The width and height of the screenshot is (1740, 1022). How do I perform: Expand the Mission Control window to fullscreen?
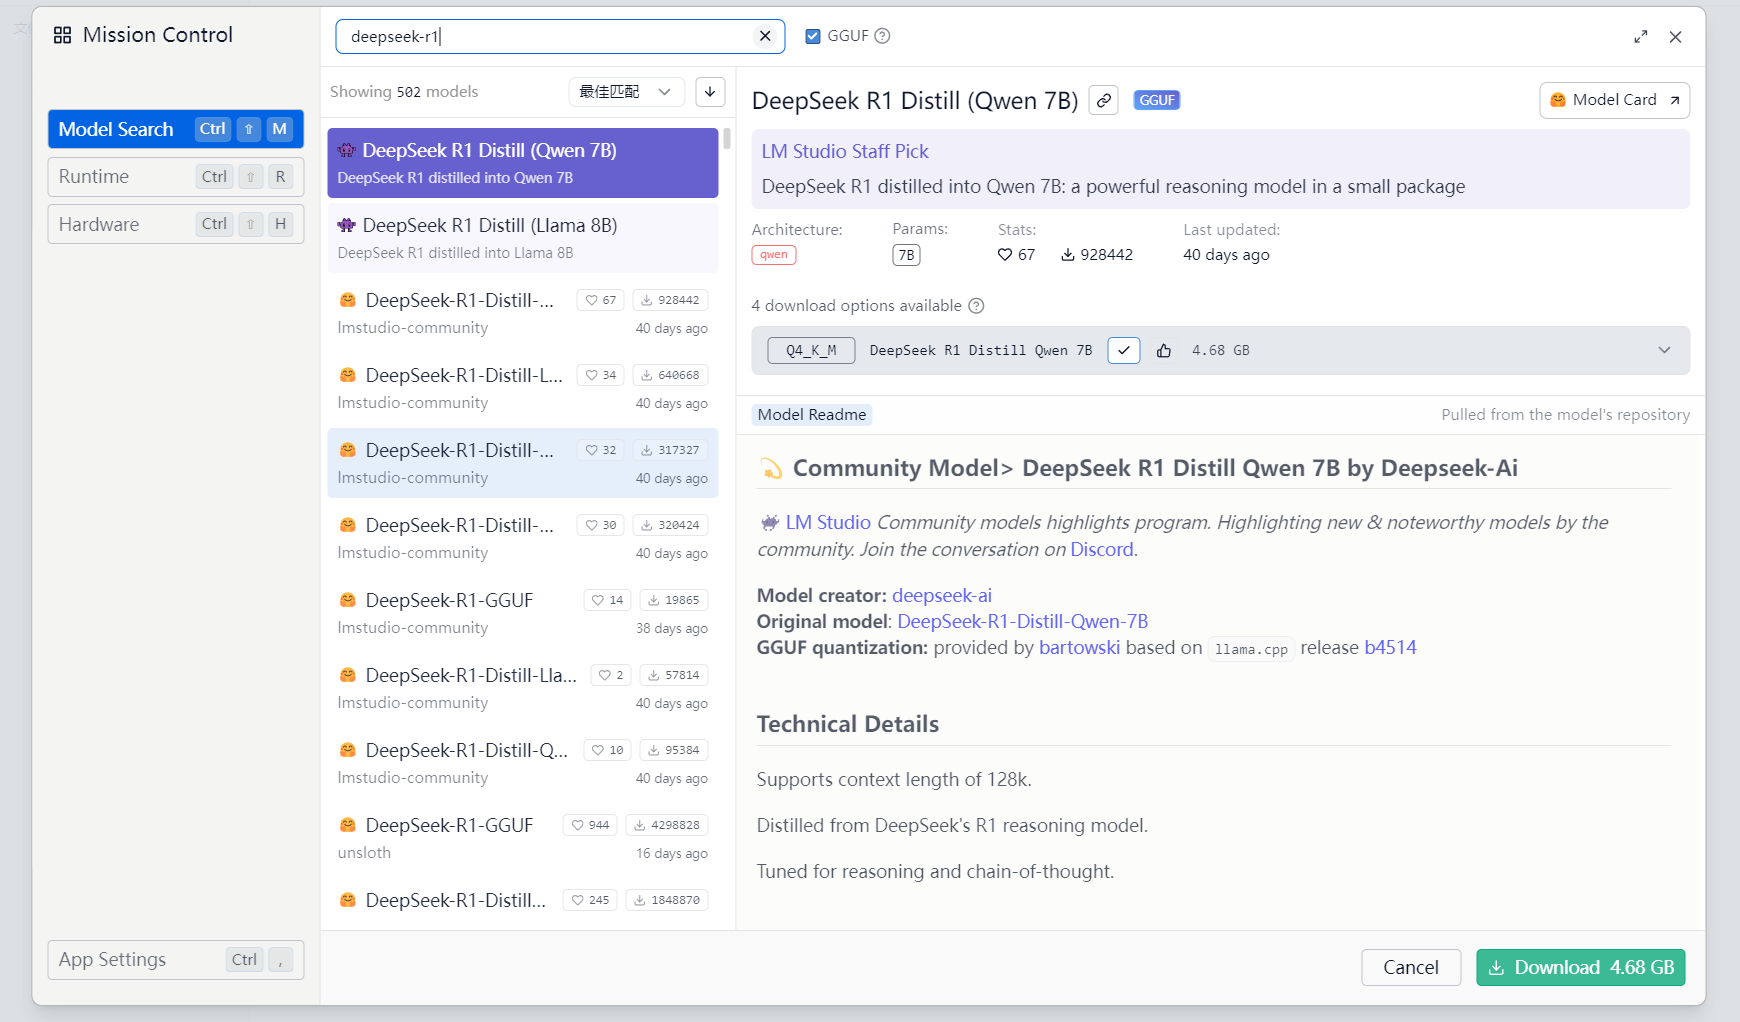(1641, 37)
